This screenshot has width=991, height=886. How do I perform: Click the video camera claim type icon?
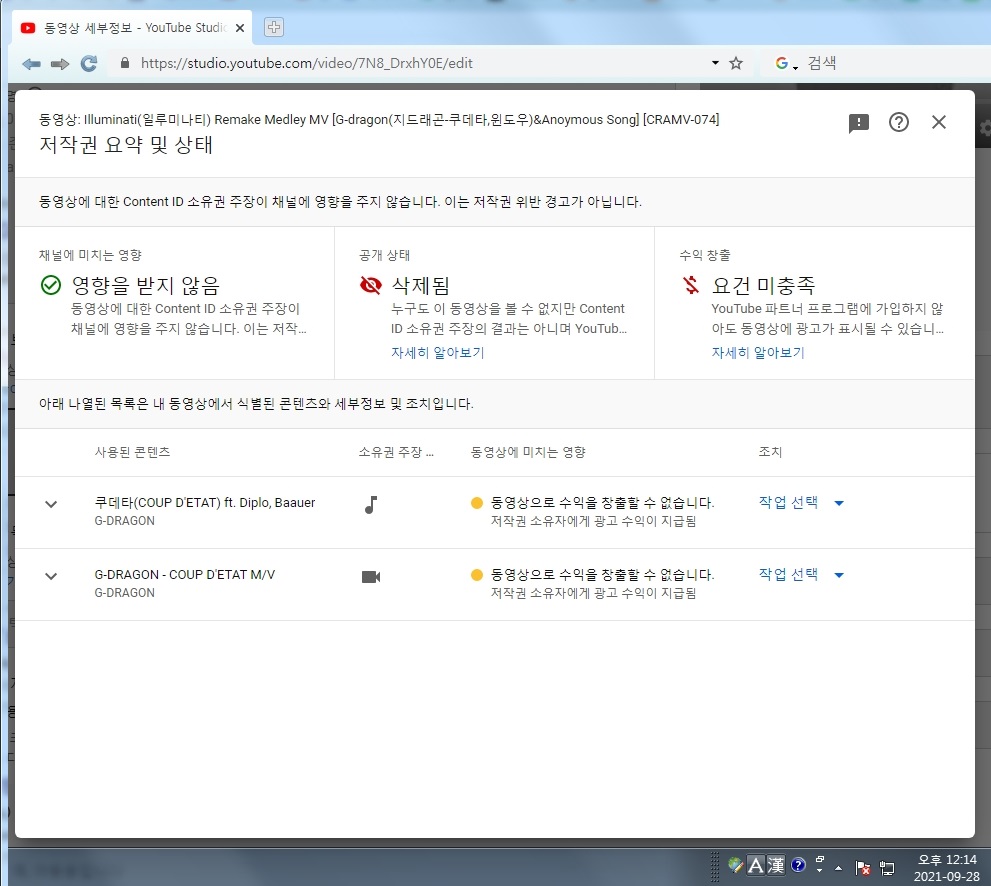click(371, 576)
